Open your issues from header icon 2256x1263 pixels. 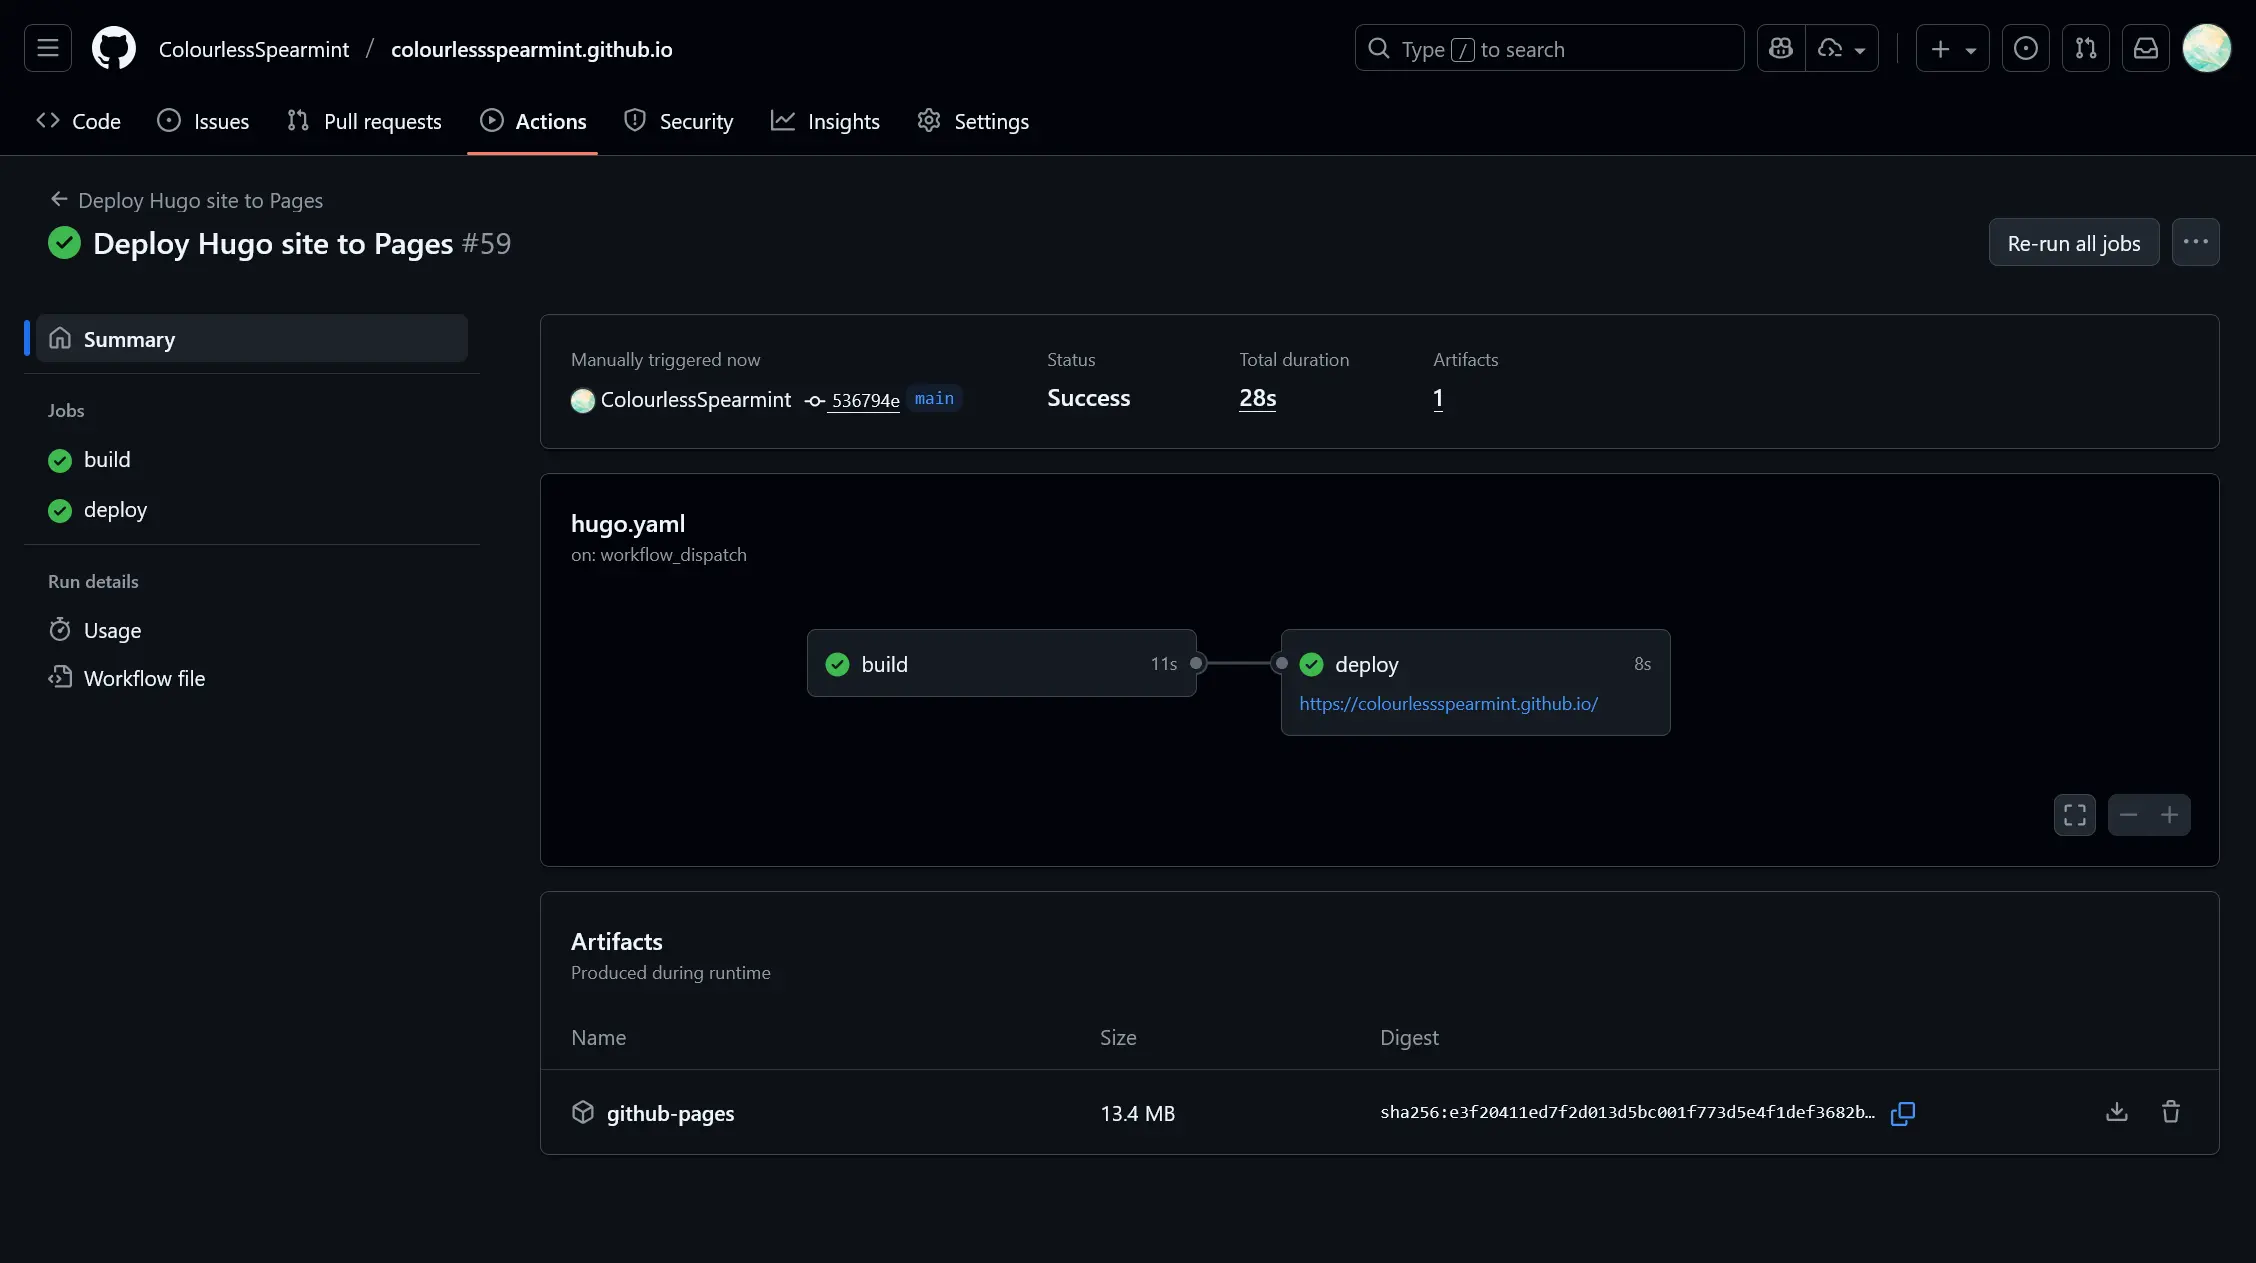[x=2026, y=48]
